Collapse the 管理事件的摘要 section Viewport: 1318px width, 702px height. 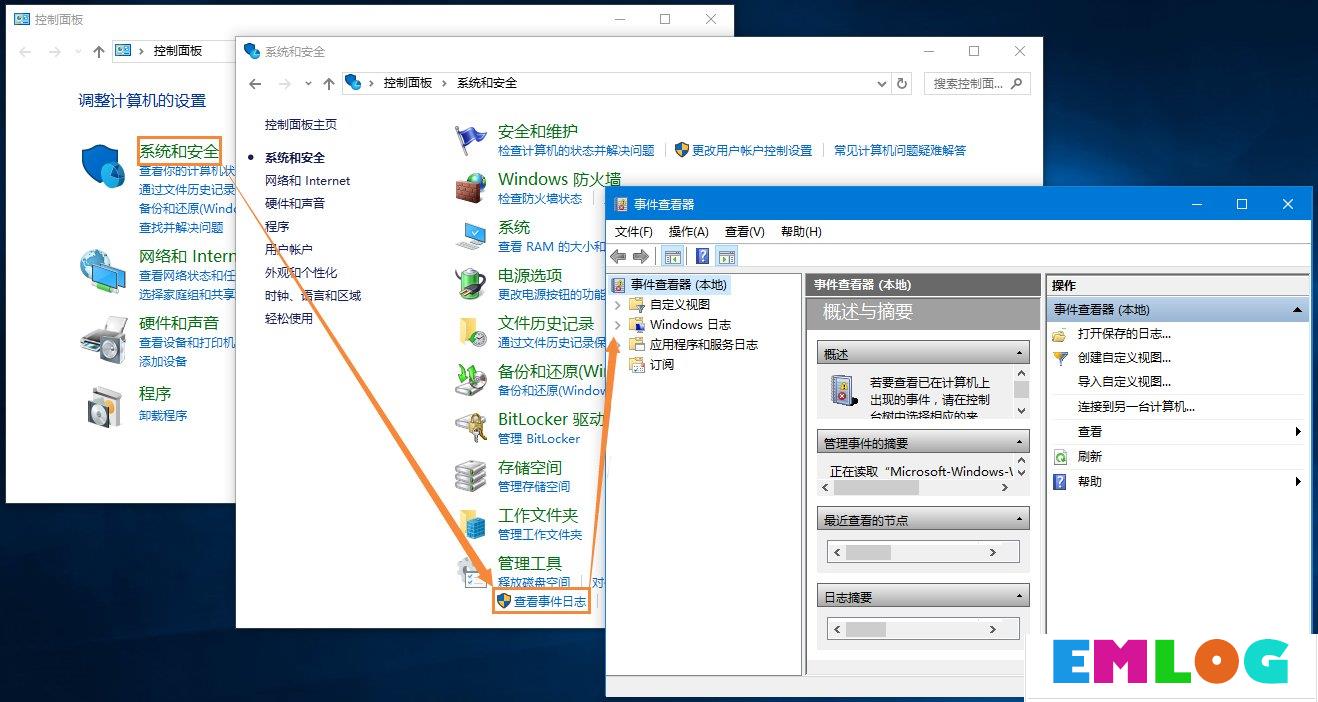coord(1020,443)
